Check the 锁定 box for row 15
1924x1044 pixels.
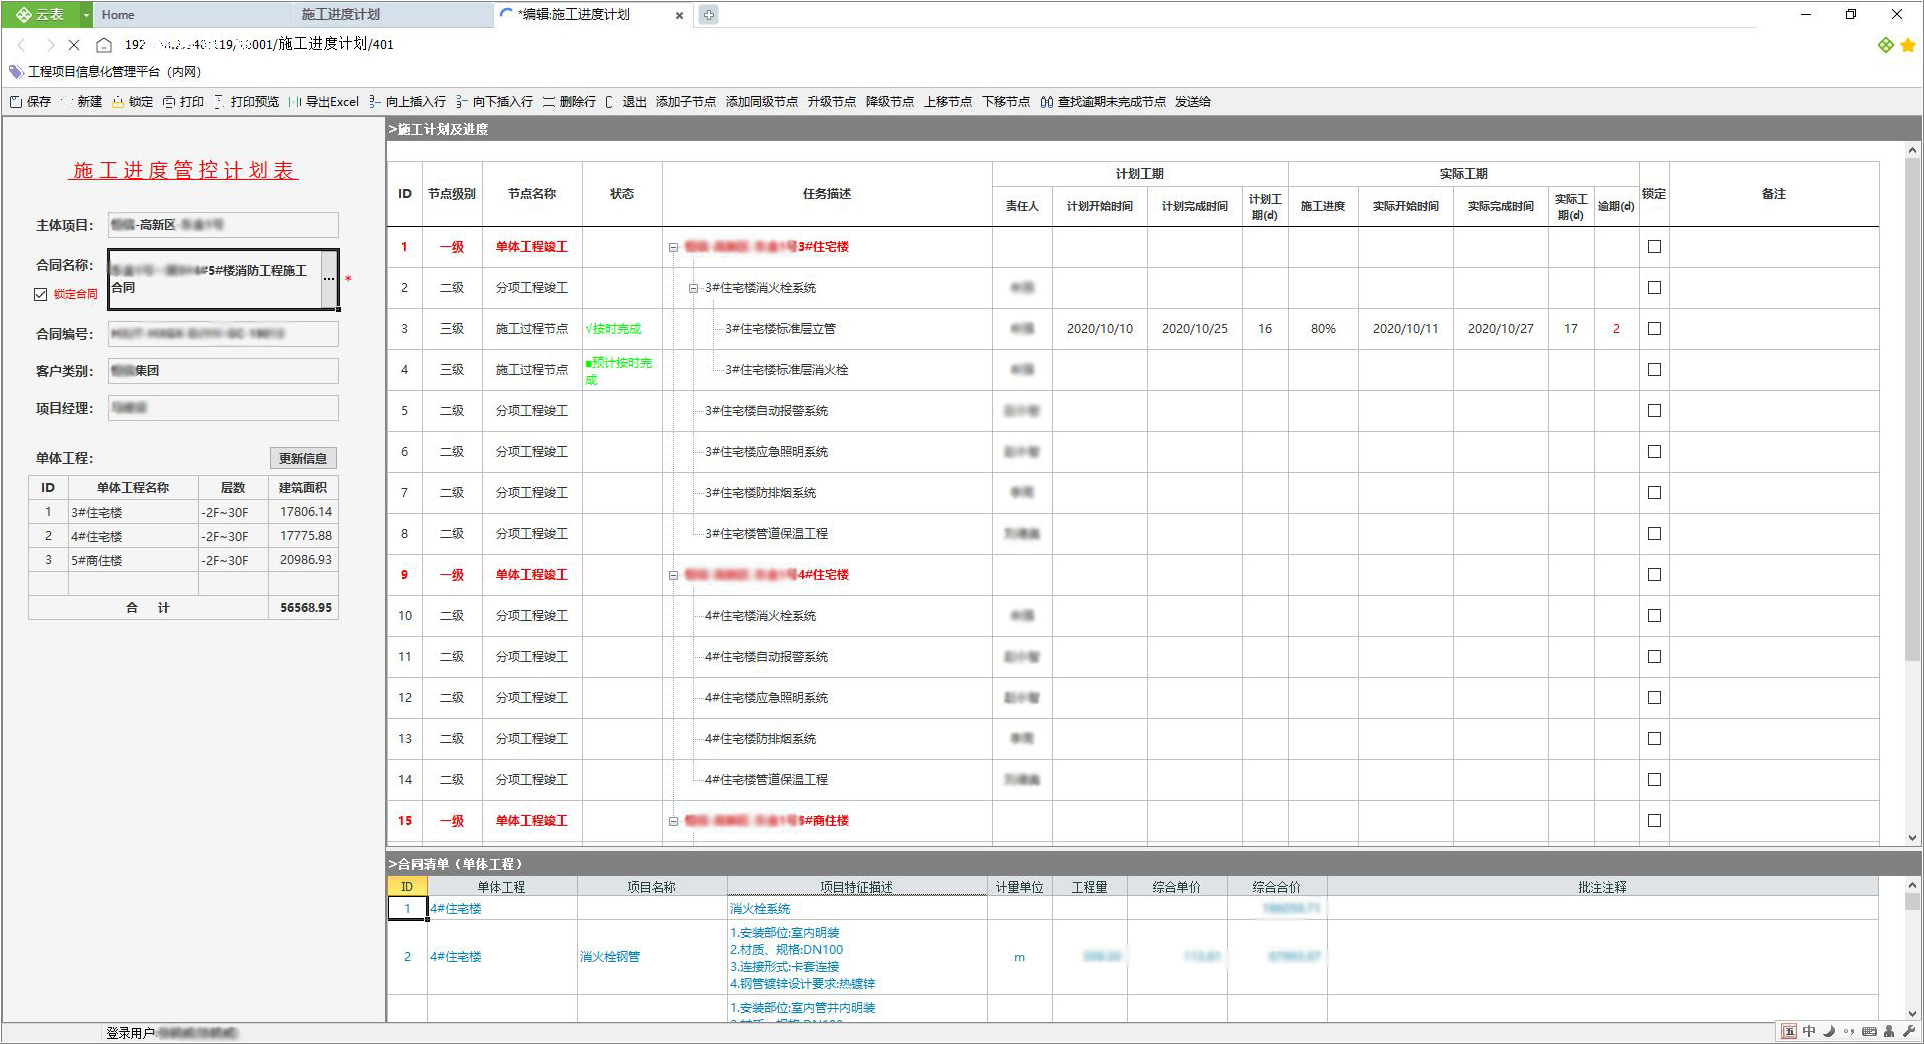(x=1654, y=821)
